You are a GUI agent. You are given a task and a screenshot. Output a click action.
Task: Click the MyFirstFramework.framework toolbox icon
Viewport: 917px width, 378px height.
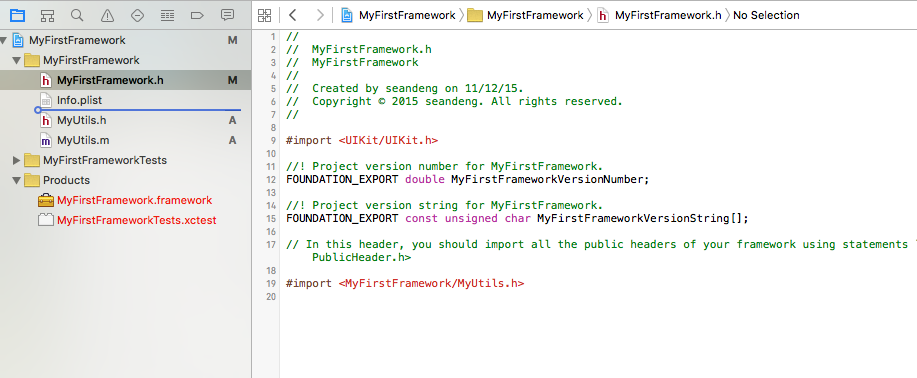(x=46, y=200)
